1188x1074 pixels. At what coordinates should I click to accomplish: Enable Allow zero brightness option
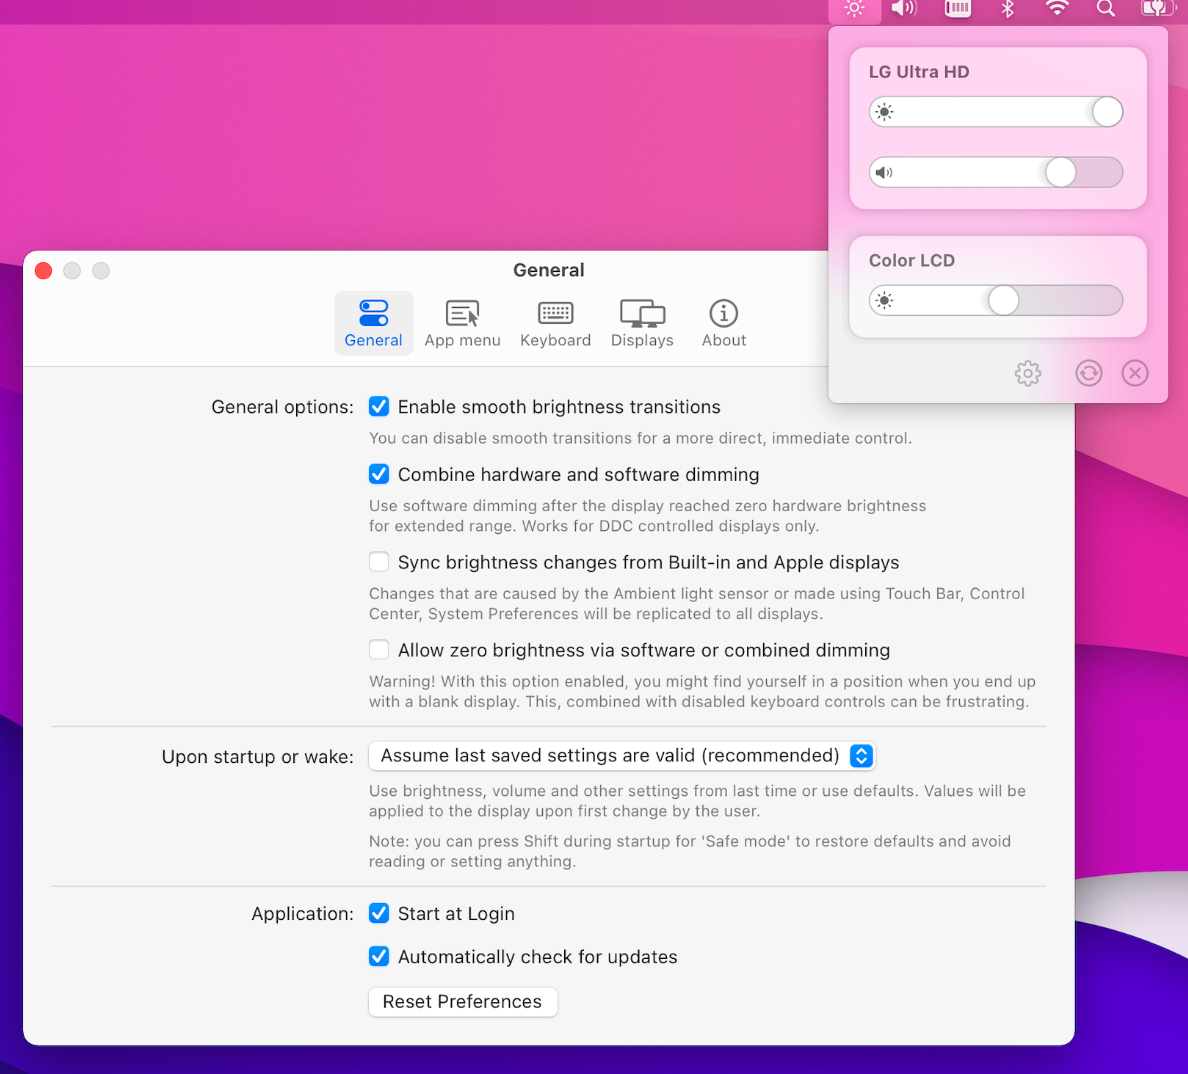click(x=379, y=650)
